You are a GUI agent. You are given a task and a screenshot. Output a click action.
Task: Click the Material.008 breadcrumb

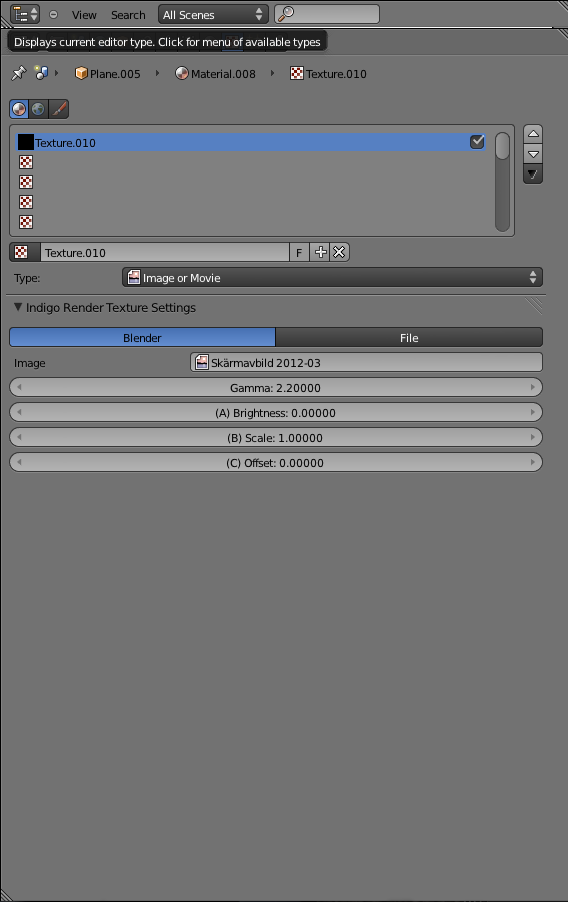[215, 74]
